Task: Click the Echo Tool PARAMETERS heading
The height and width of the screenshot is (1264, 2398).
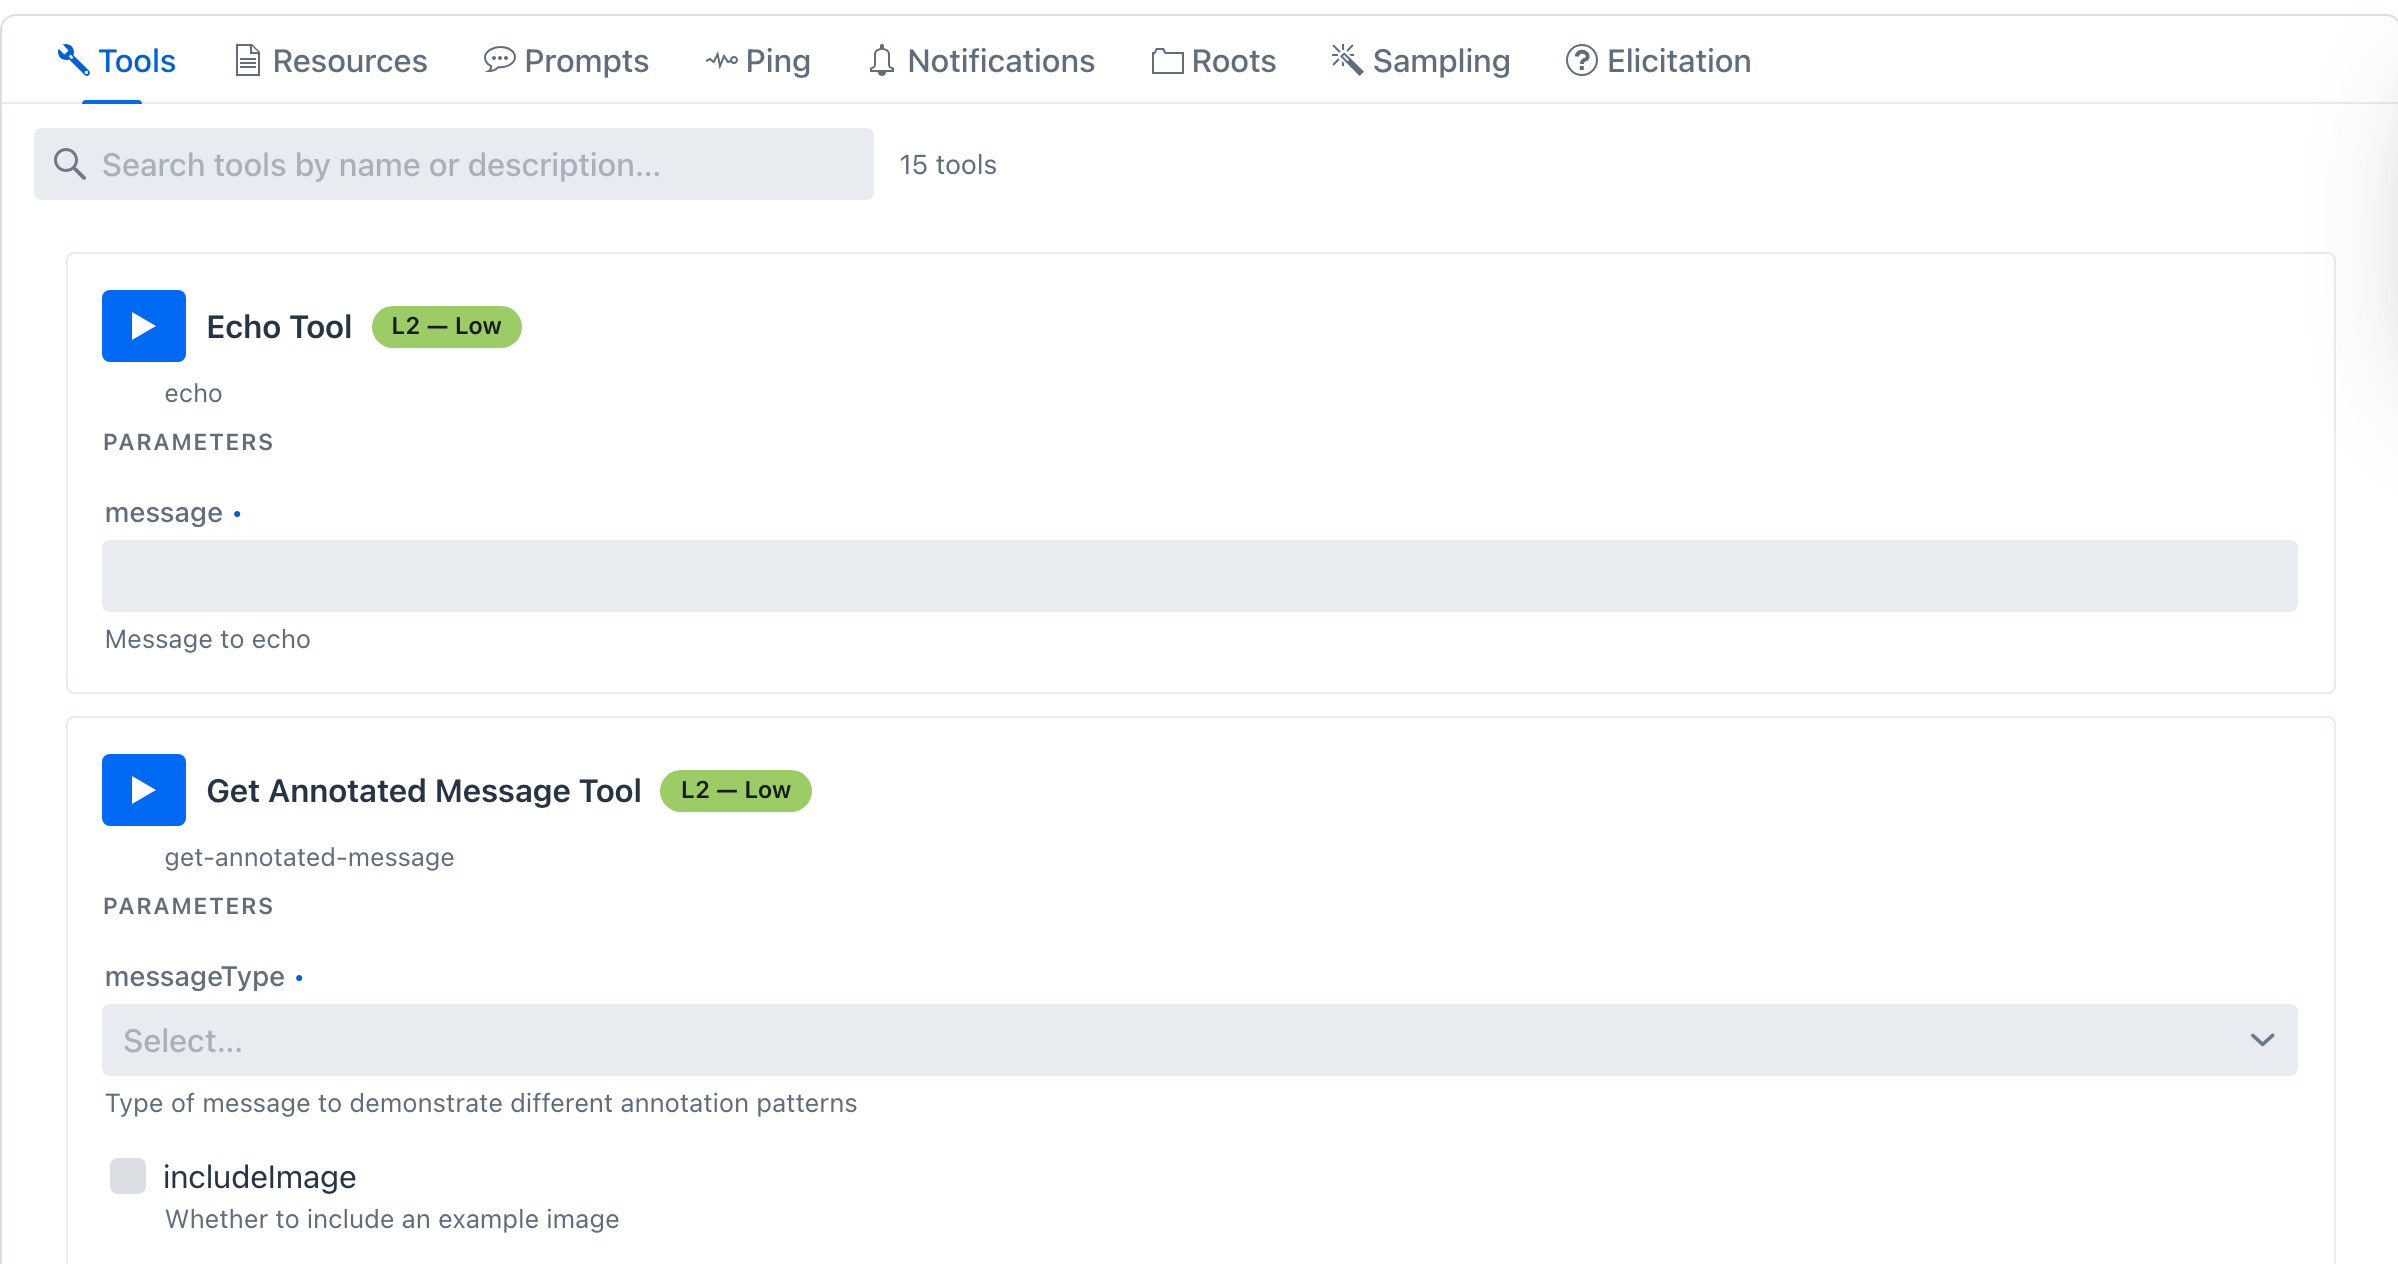Action: click(189, 442)
